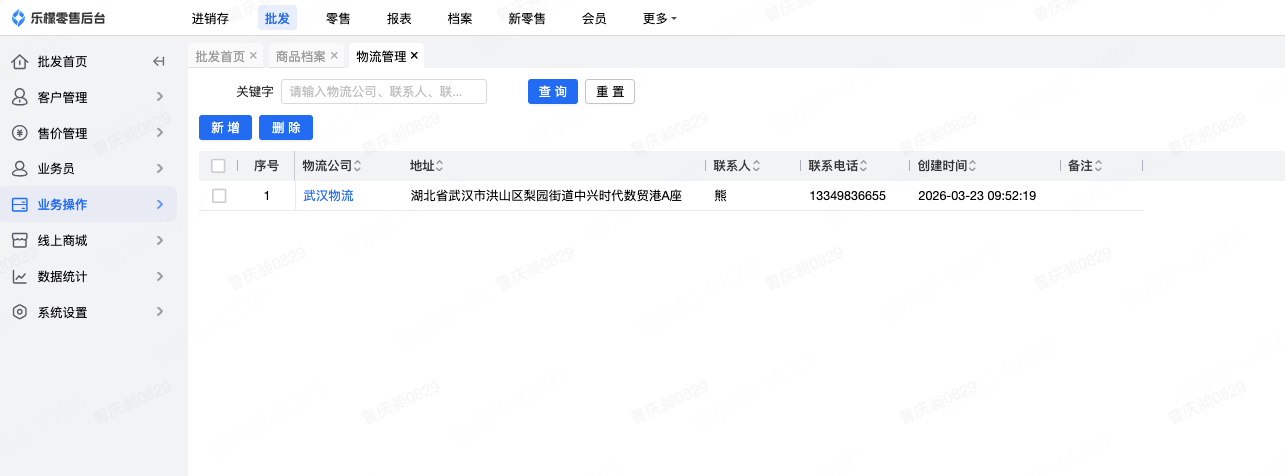Expand 业务操作 submenu chevron
This screenshot has height=476, width=1285.
pos(160,204)
